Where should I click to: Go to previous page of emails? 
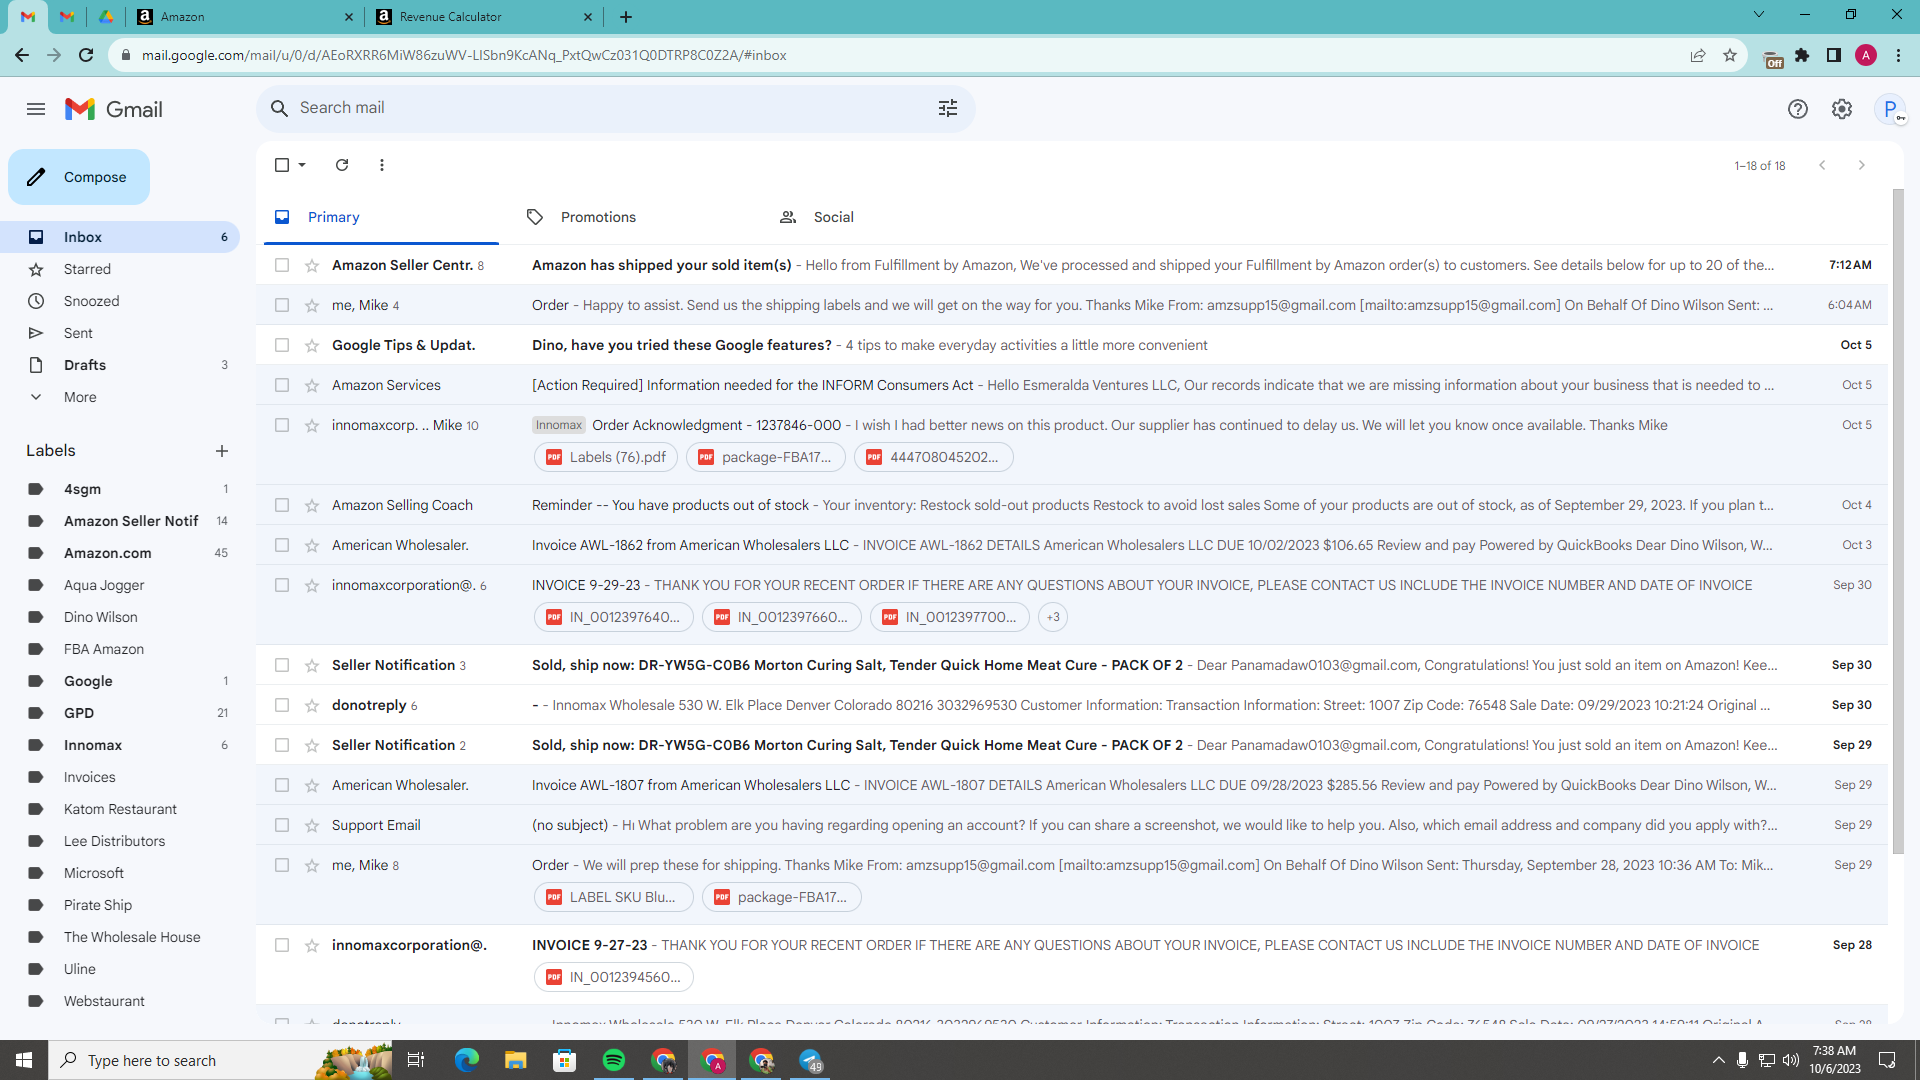(1822, 165)
